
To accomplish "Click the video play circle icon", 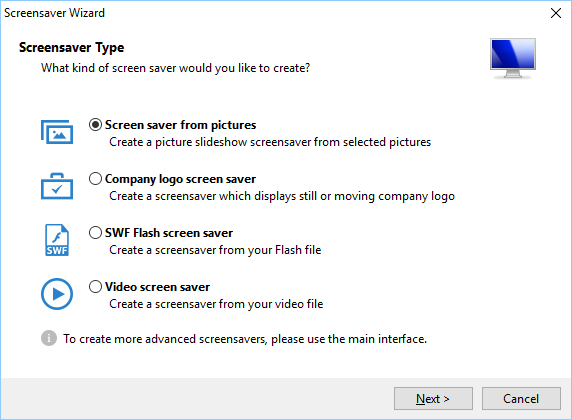I will click(x=57, y=294).
